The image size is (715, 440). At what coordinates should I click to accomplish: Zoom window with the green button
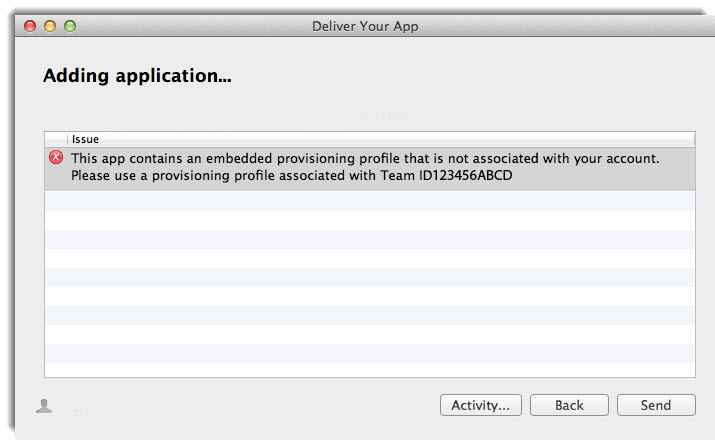tap(70, 26)
